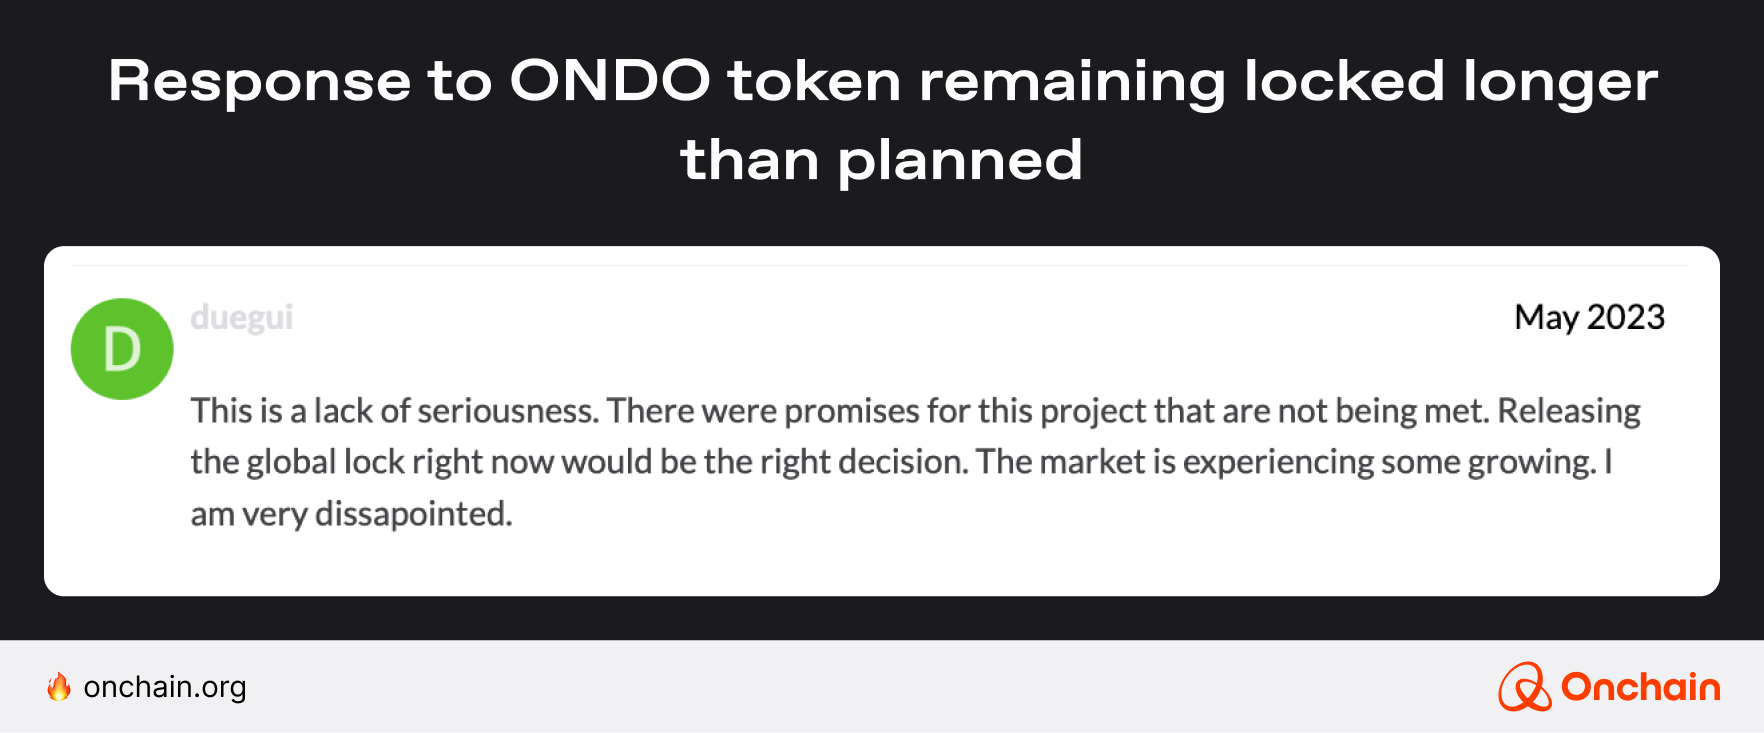
Task: Click the headline's first line of text
Action: pos(882,81)
